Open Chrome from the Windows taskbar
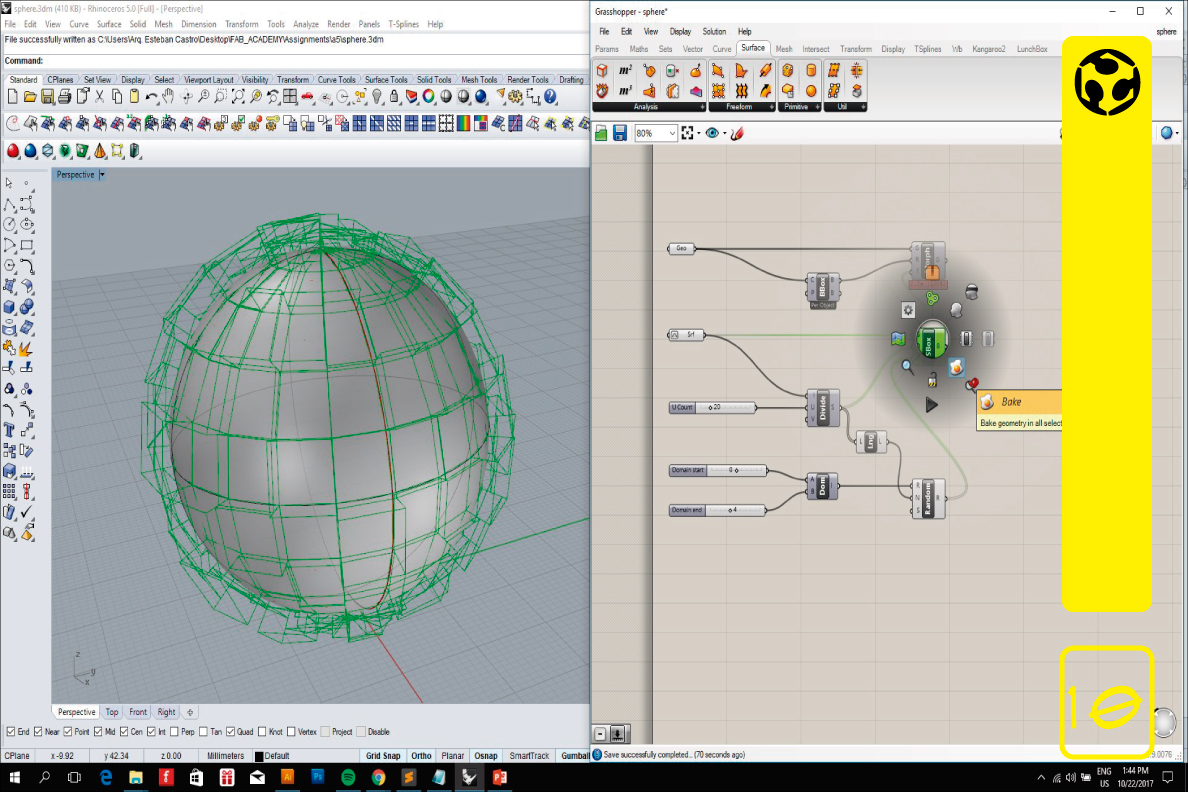 [x=378, y=777]
